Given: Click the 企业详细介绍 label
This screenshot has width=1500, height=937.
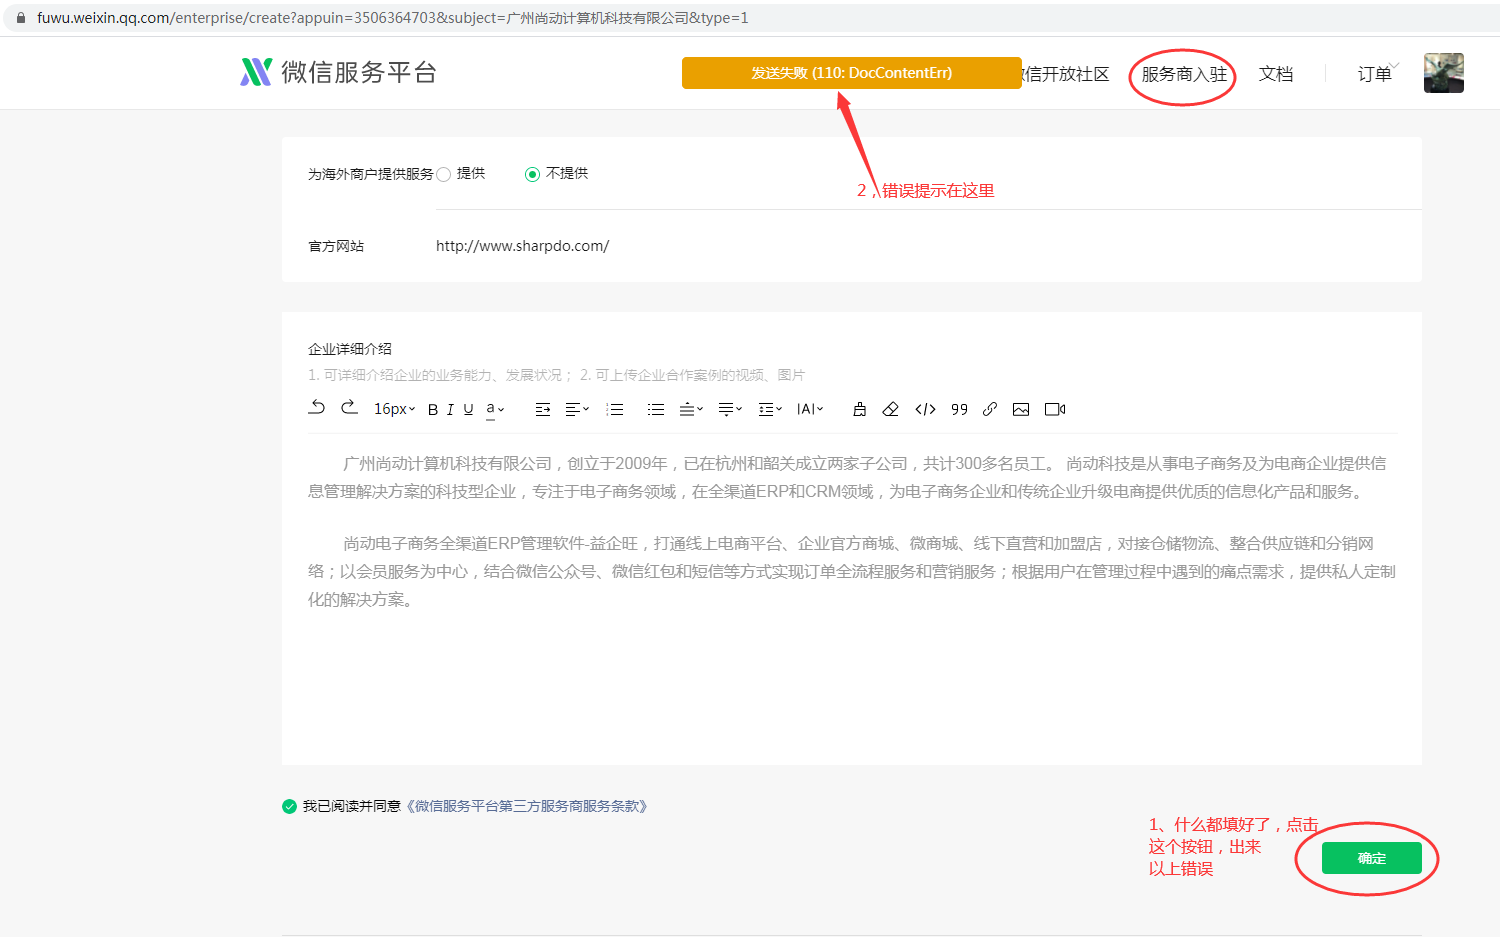Looking at the screenshot, I should 350,349.
